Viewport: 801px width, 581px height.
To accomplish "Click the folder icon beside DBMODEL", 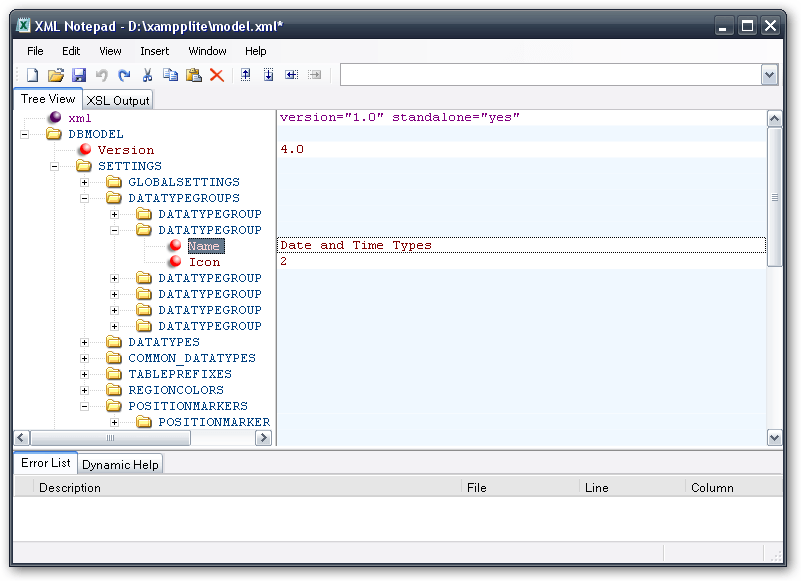I will point(54,134).
